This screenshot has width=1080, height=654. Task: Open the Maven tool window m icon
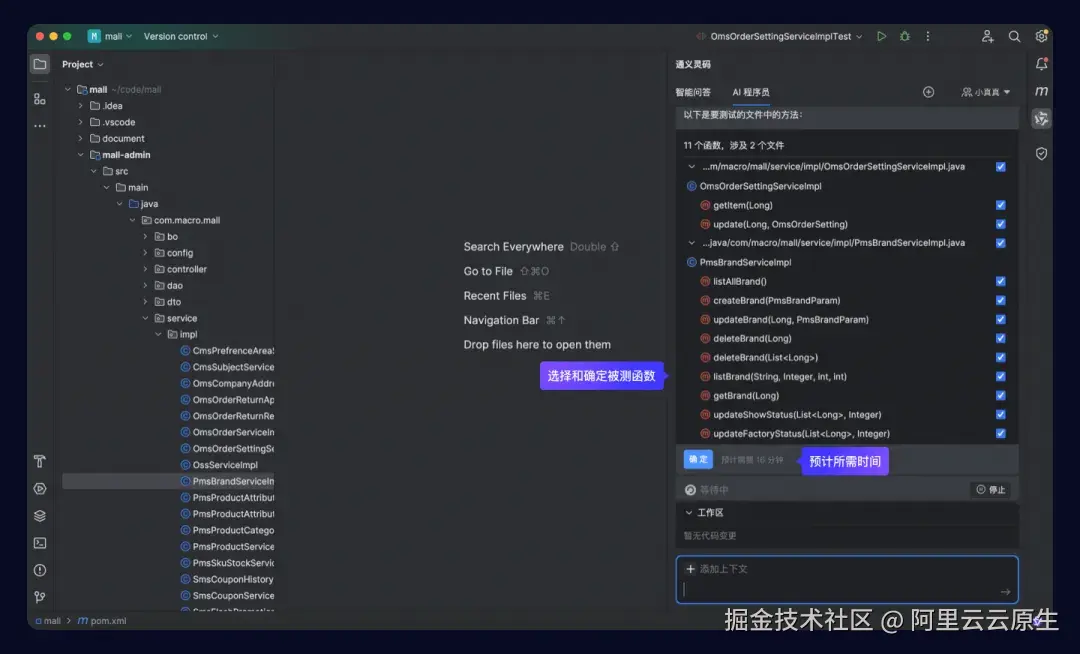1041,91
